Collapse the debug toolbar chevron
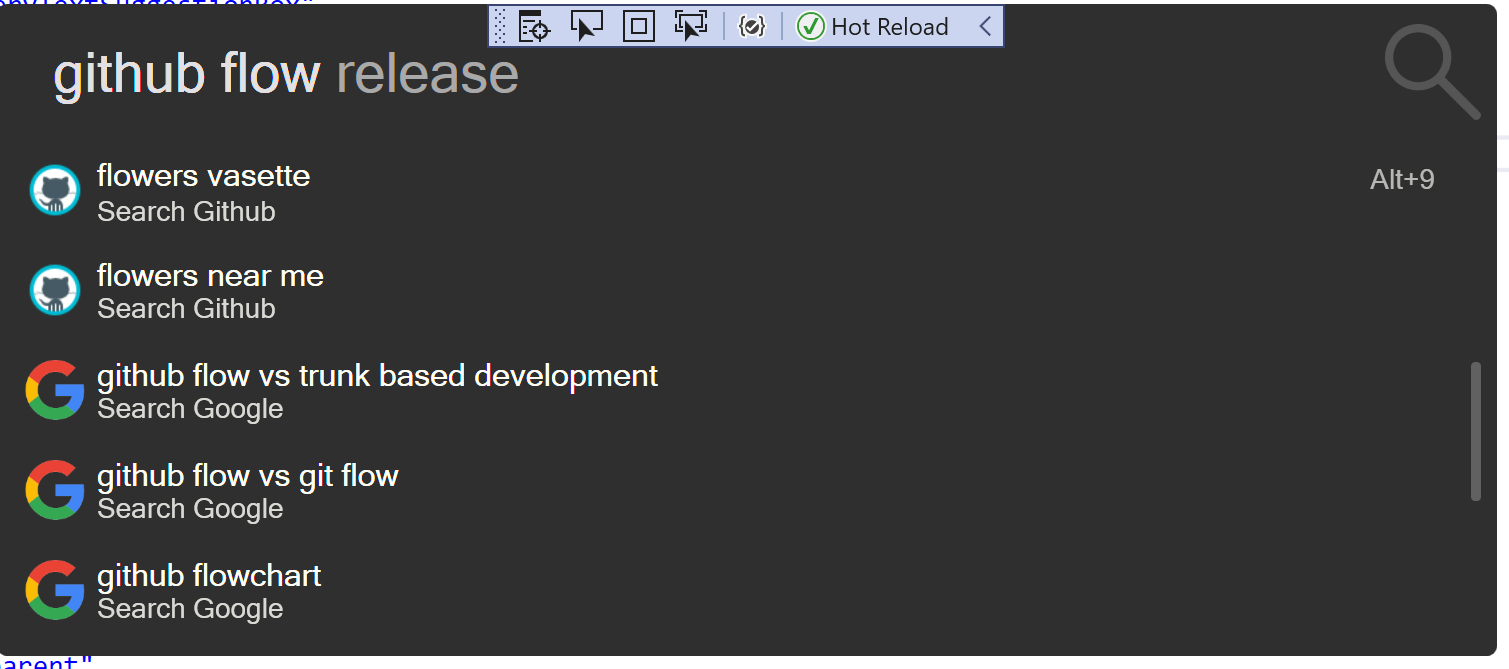Image resolution: width=1509 pixels, height=669 pixels. click(985, 26)
